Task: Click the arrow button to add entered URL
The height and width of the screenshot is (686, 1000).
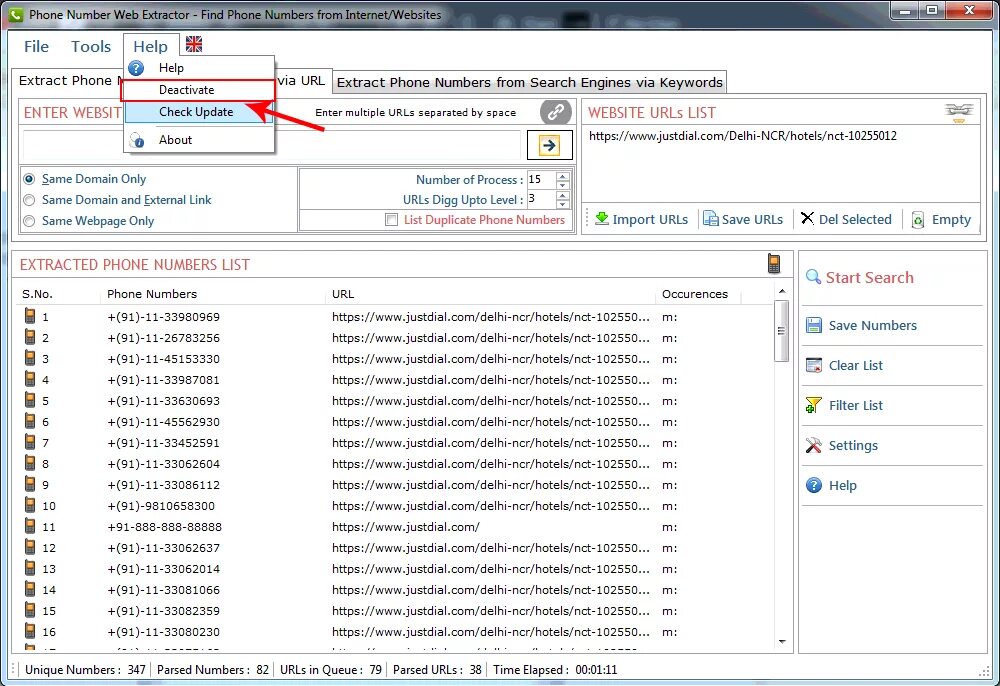Action: 549,144
